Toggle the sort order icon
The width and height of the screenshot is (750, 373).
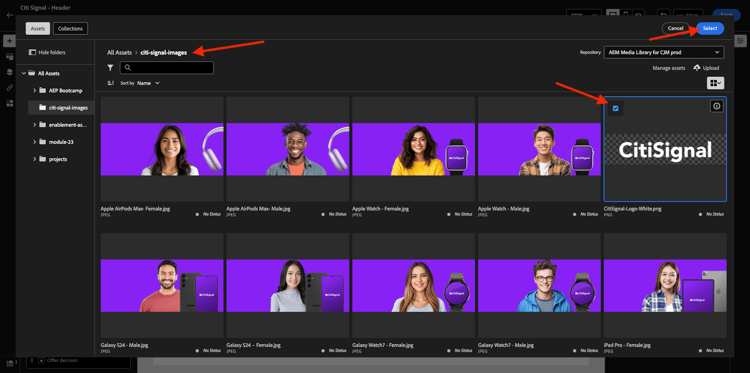(111, 83)
